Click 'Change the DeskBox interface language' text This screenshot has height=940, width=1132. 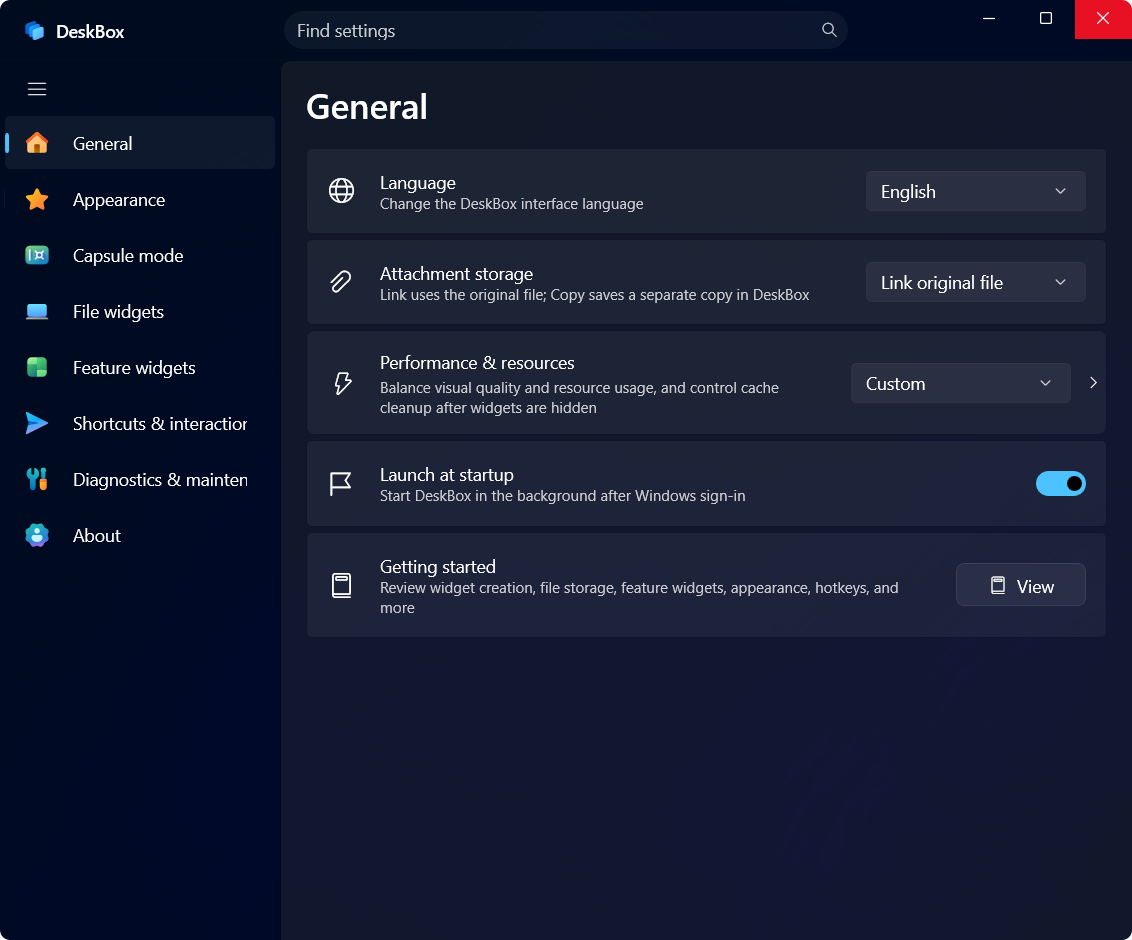511,204
